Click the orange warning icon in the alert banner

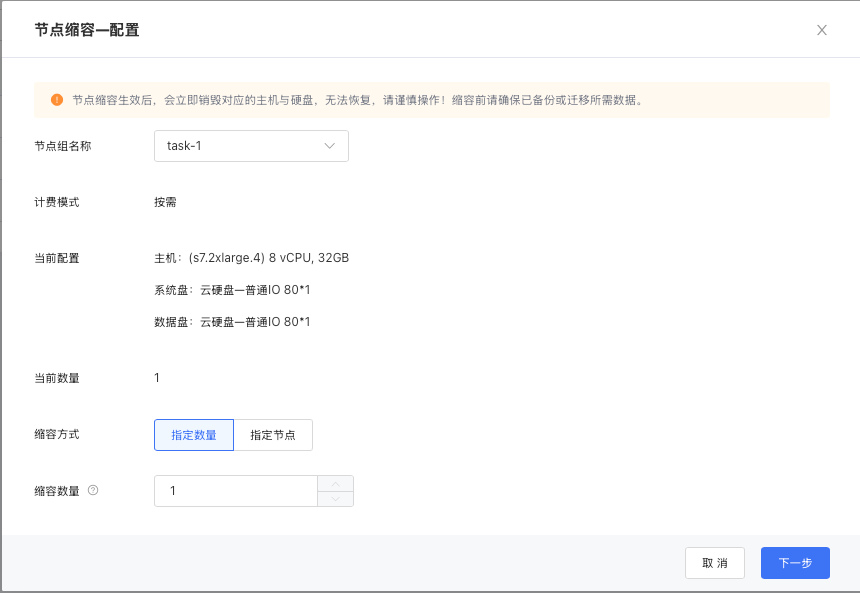pos(57,100)
